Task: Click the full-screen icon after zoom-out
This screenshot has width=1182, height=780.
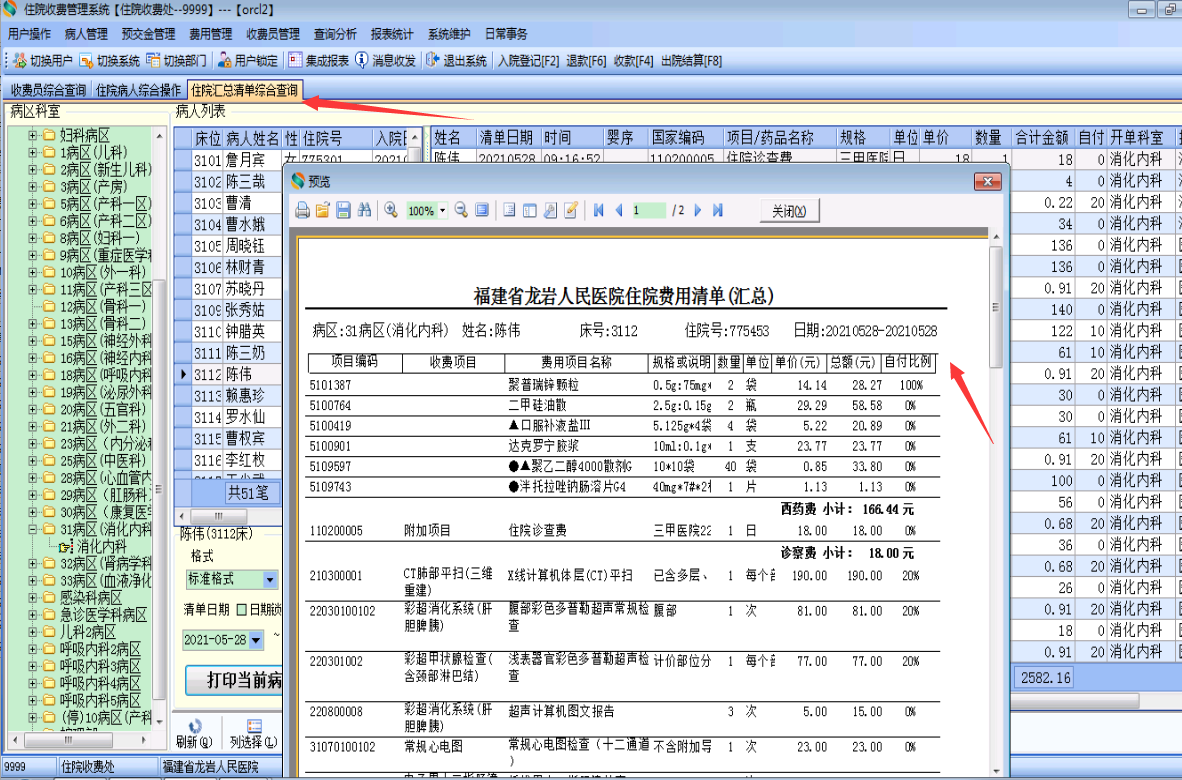Action: point(482,210)
